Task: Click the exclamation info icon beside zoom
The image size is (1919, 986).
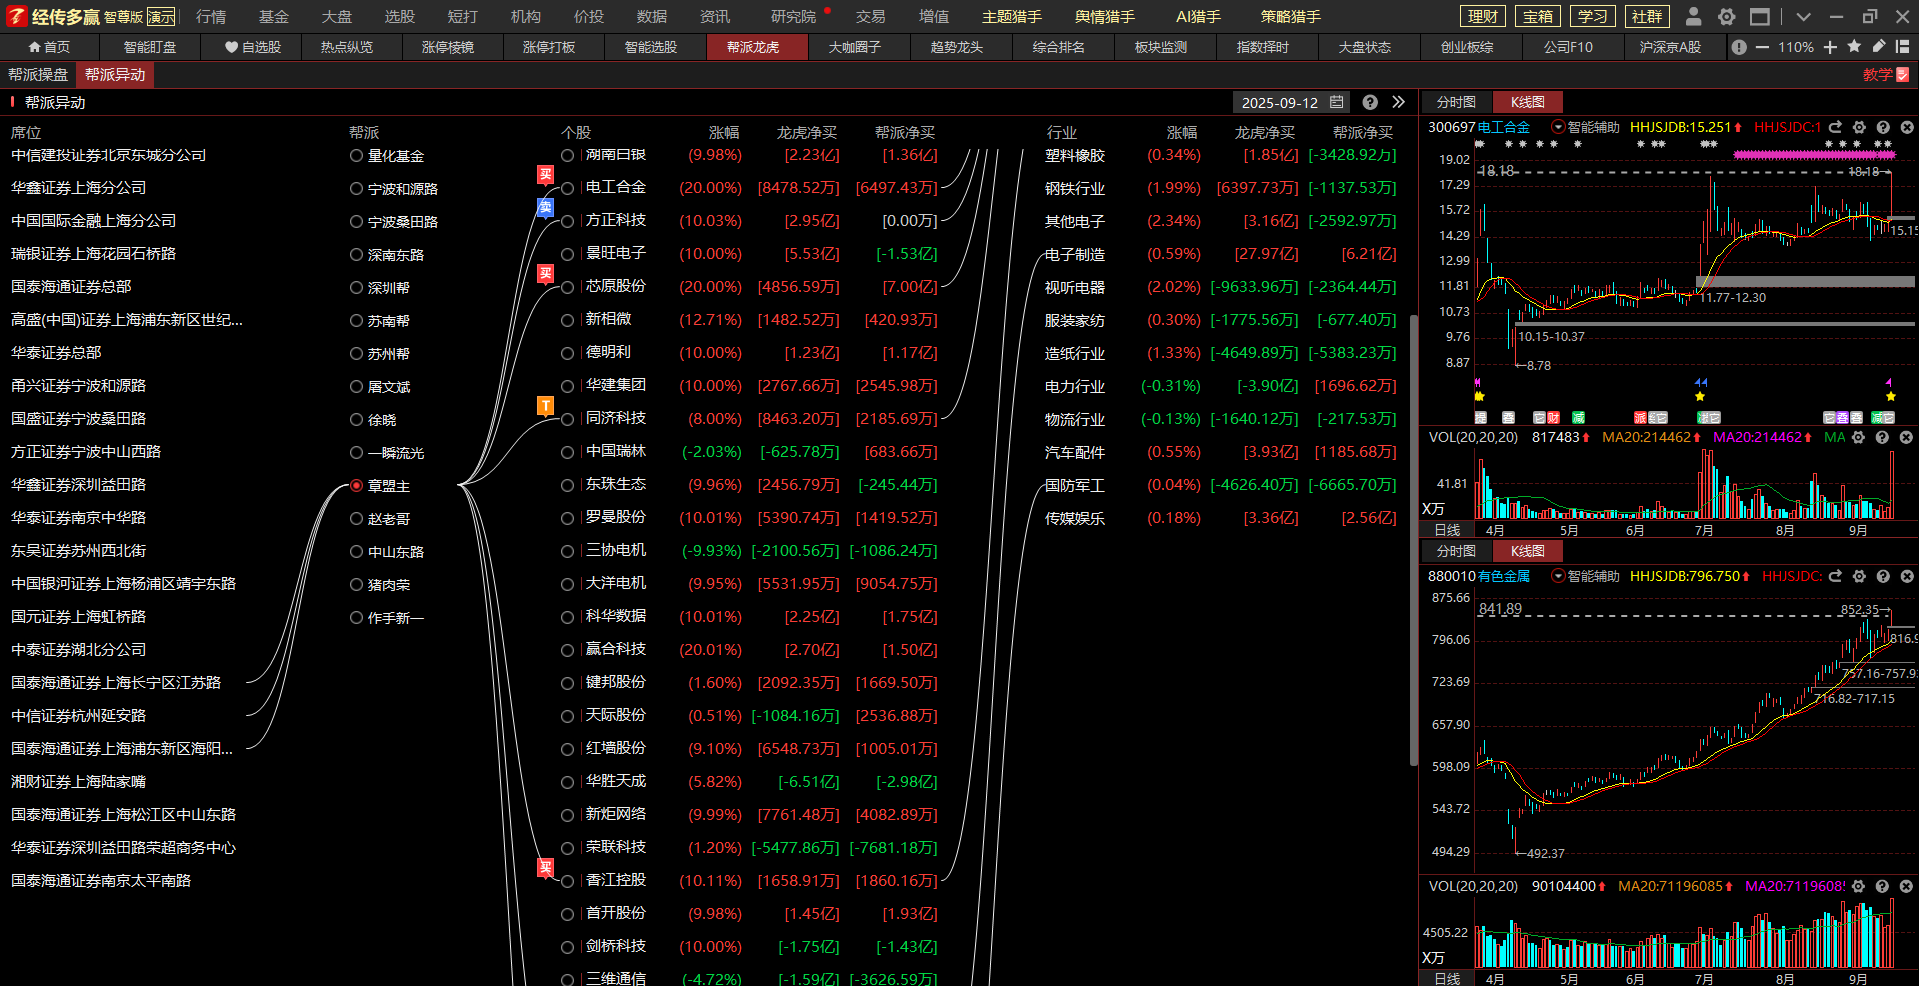Action: click(x=1739, y=47)
